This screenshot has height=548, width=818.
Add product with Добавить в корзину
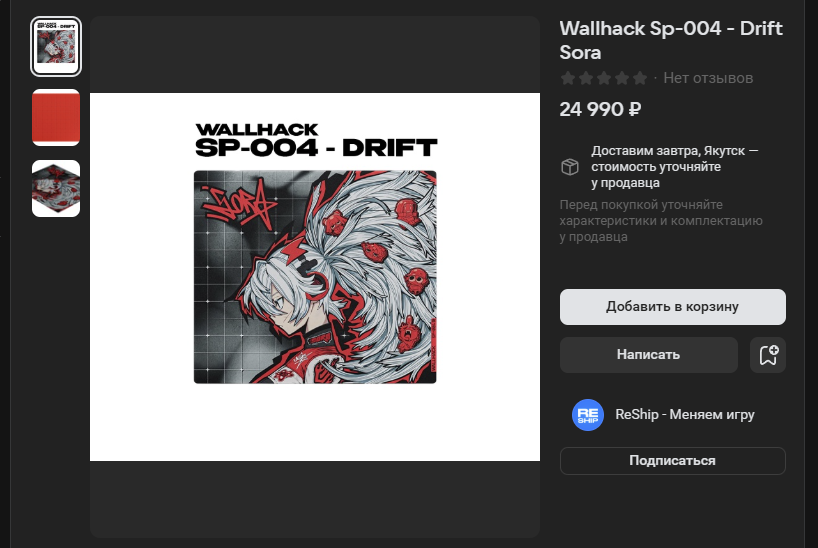point(672,307)
